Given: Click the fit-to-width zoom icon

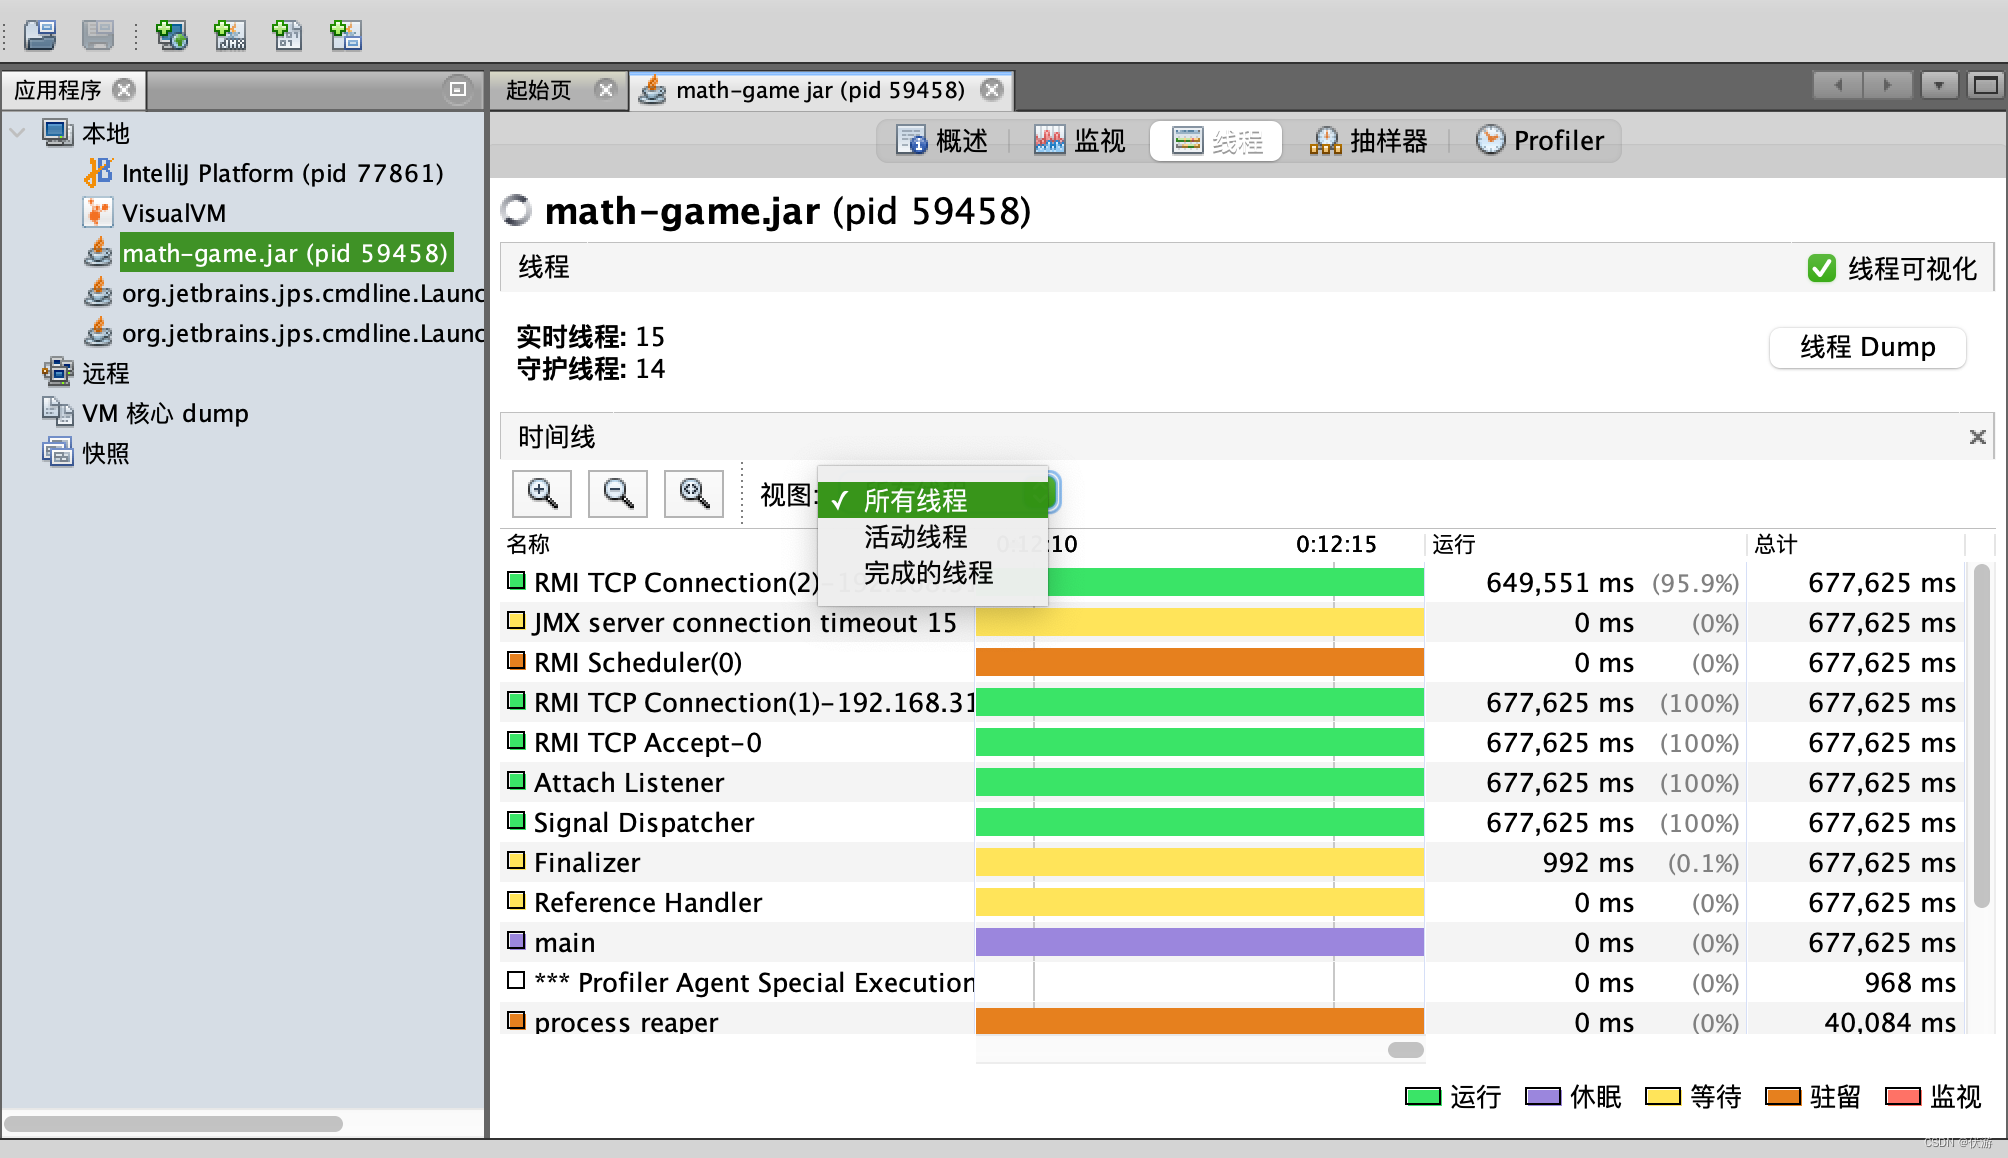Looking at the screenshot, I should pos(693,493).
